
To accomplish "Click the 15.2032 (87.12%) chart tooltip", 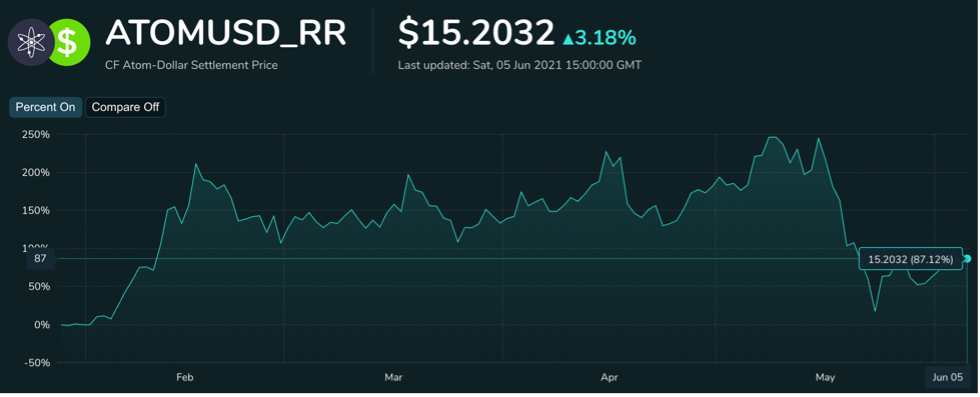I will pyautogui.click(x=910, y=259).
